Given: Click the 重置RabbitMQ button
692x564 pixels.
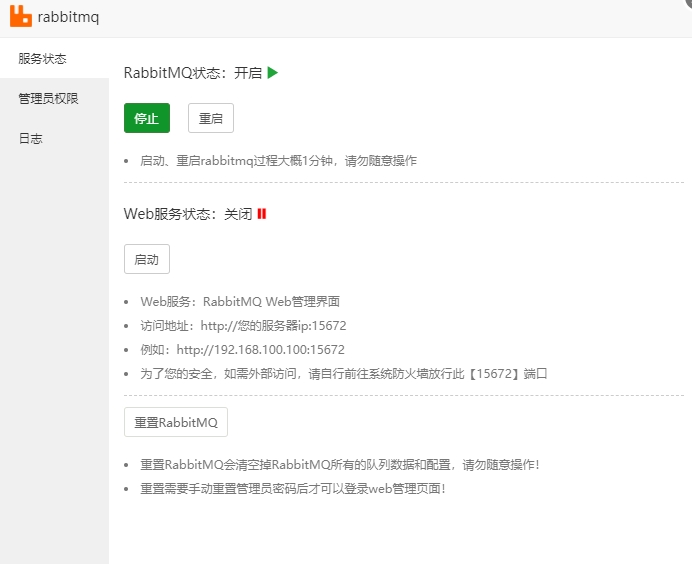Looking at the screenshot, I should coord(176,422).
